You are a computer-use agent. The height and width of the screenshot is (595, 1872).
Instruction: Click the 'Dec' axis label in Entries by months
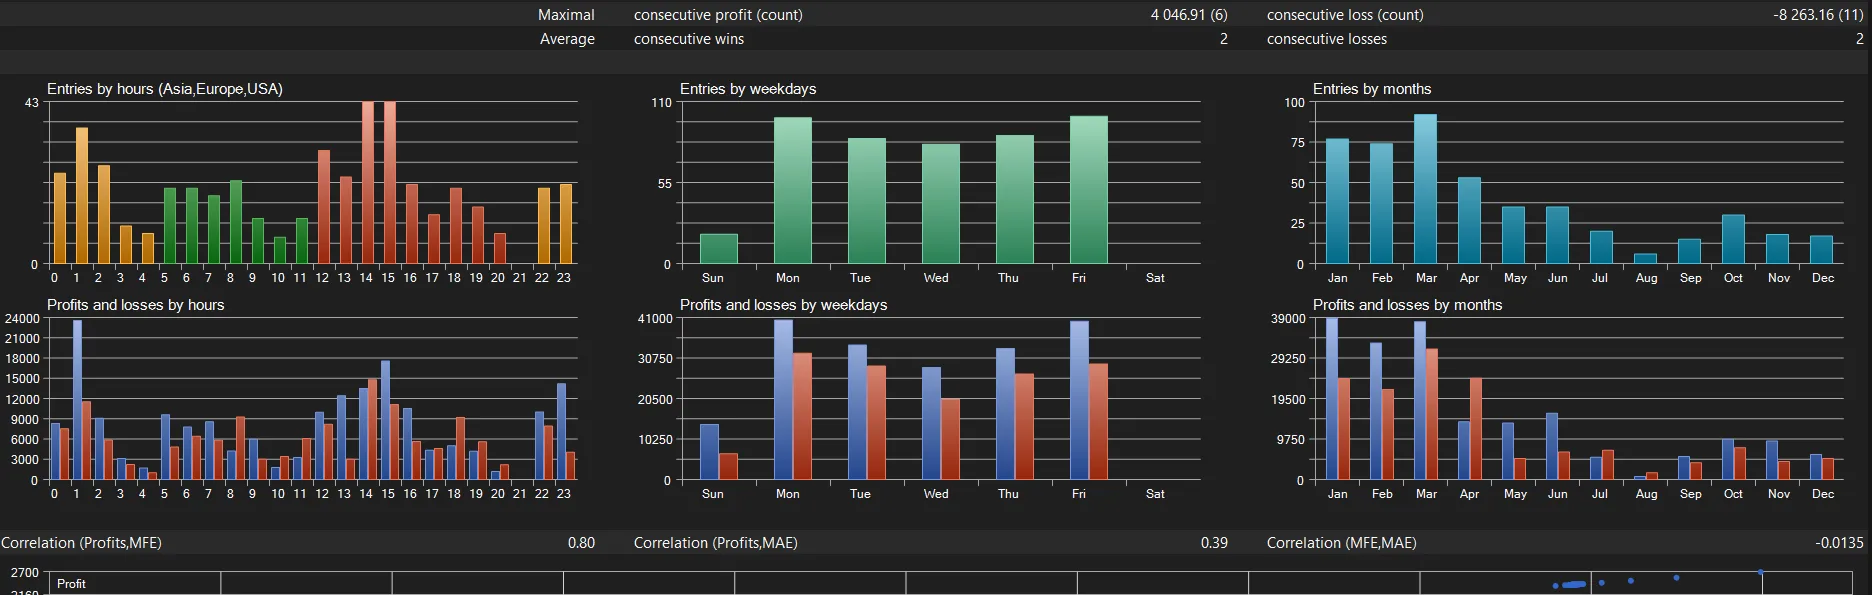click(x=1823, y=278)
